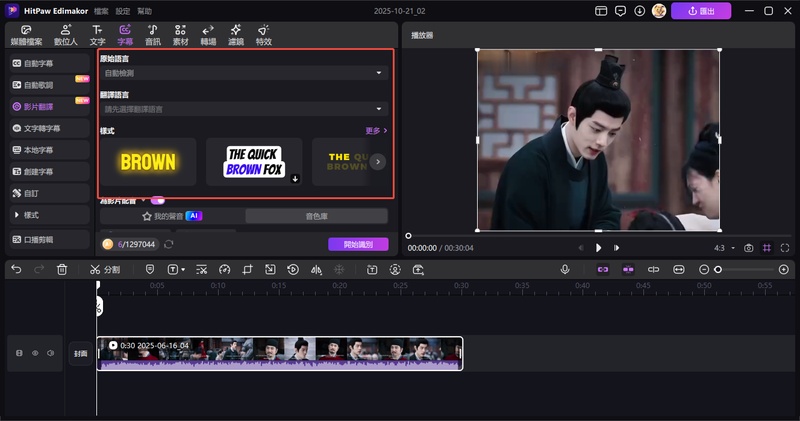Open the 4:3 aspect ratio dropdown
This screenshot has height=421, width=800.
pos(724,247)
